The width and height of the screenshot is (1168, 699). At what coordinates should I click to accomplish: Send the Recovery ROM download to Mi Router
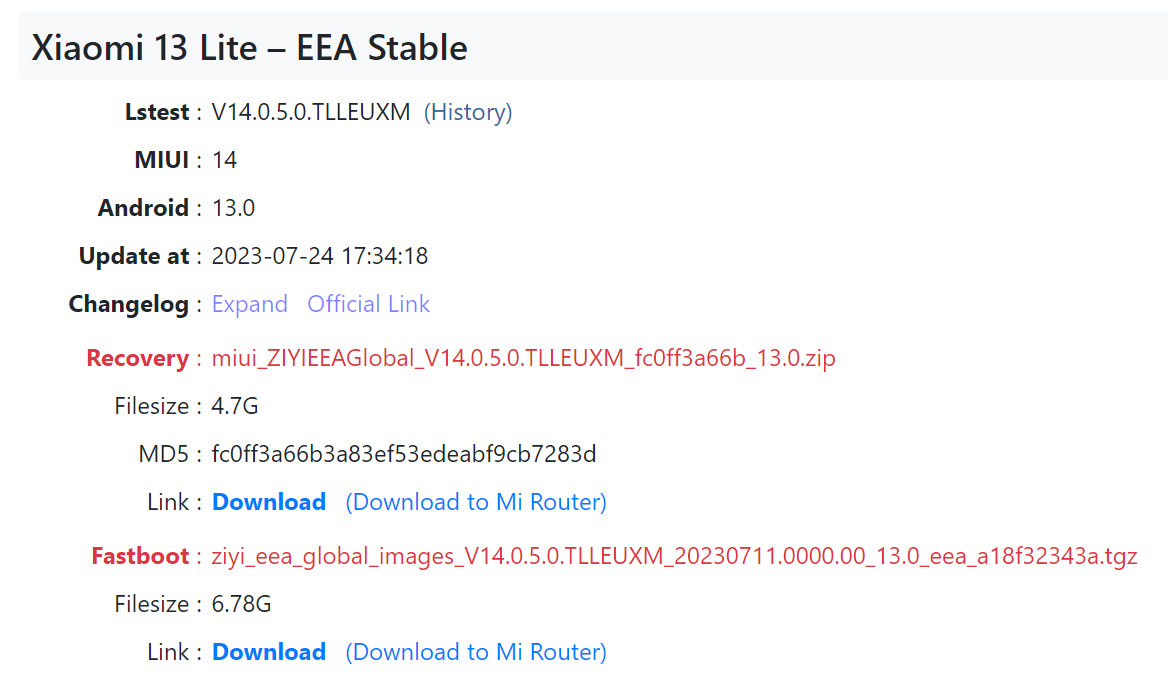click(476, 502)
